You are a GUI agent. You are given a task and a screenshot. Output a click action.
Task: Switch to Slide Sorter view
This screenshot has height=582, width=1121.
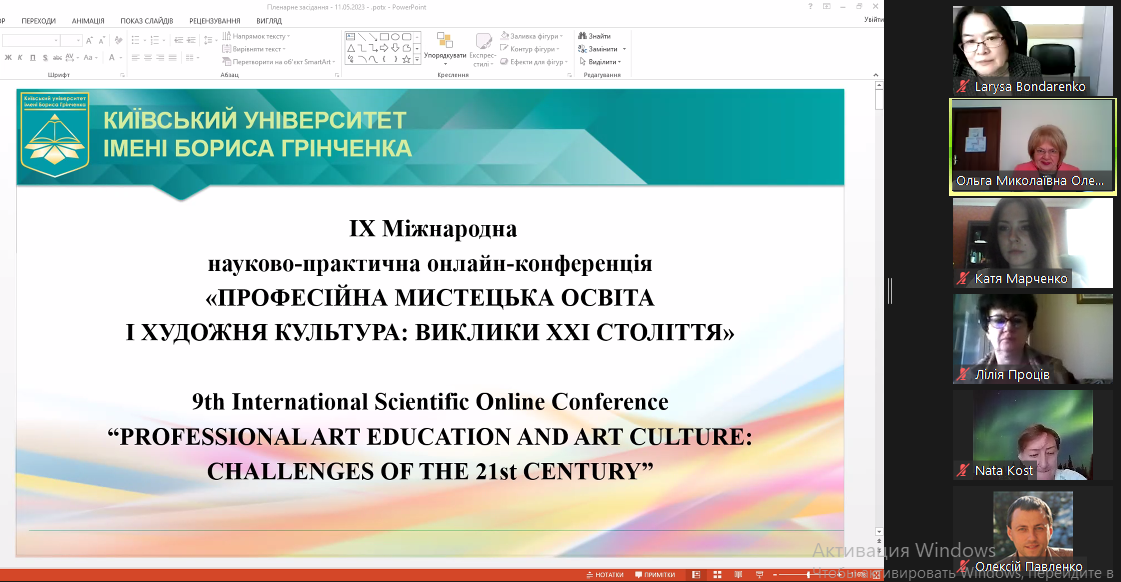[717, 575]
